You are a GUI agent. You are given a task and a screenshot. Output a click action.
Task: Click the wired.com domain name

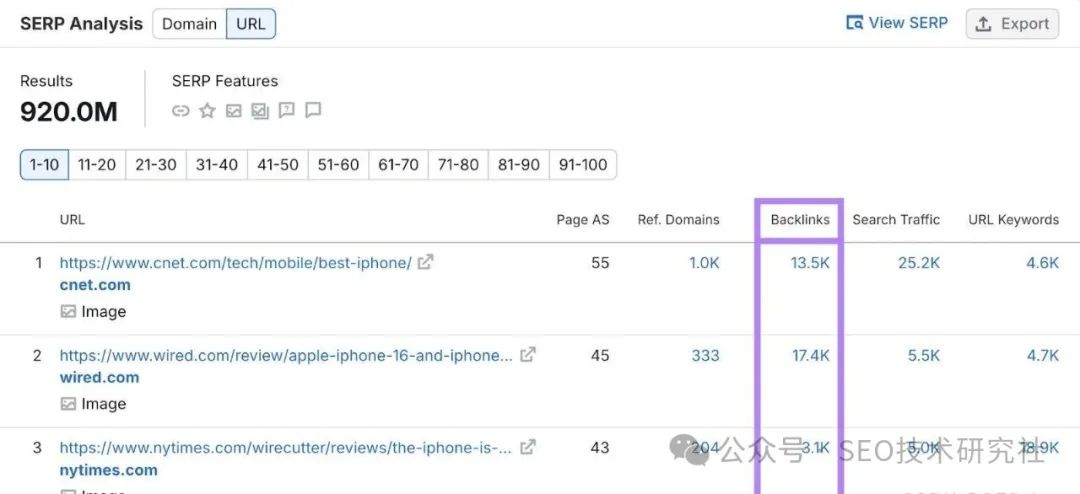99,378
